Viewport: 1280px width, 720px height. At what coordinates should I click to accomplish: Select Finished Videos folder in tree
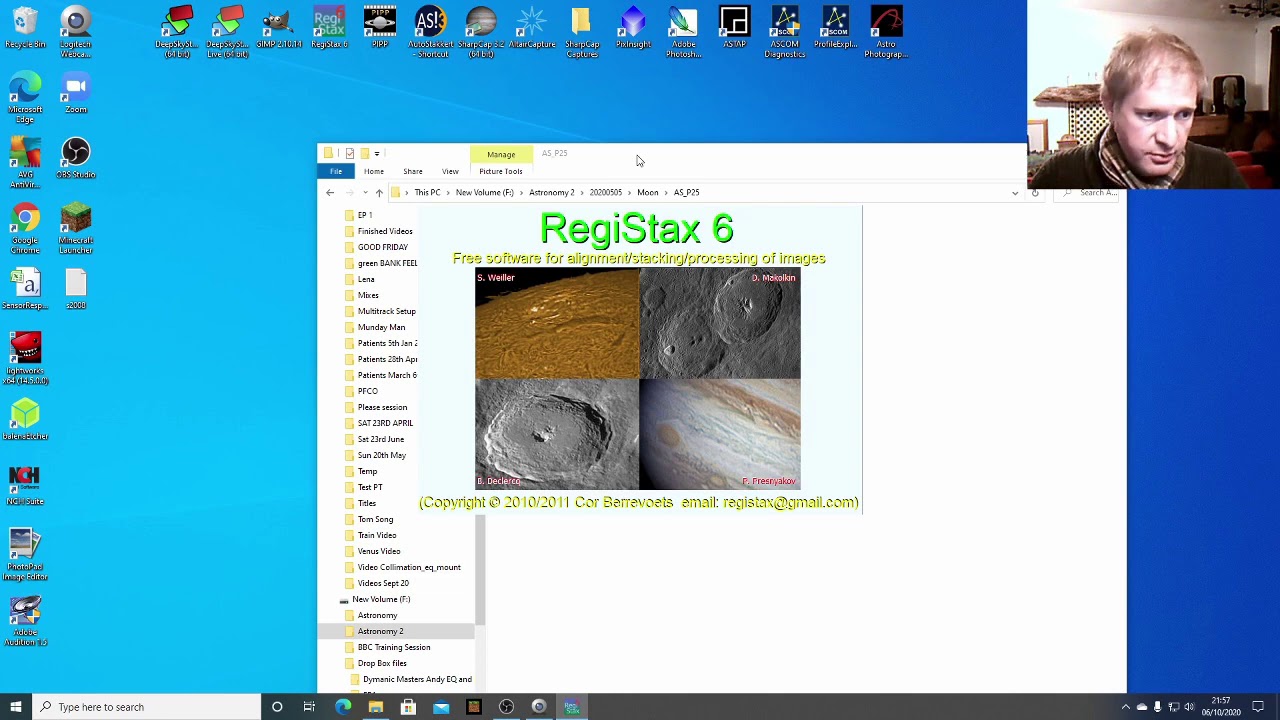[x=385, y=231]
